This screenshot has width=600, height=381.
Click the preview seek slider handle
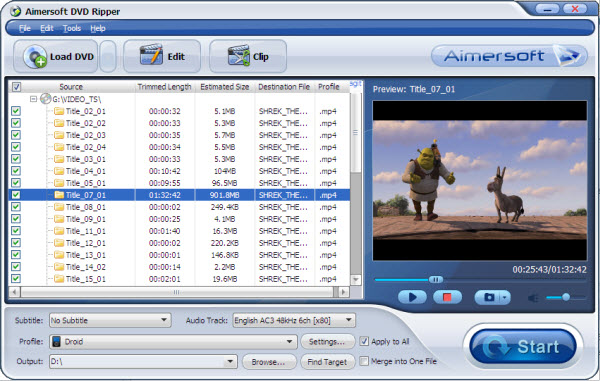[435, 280]
